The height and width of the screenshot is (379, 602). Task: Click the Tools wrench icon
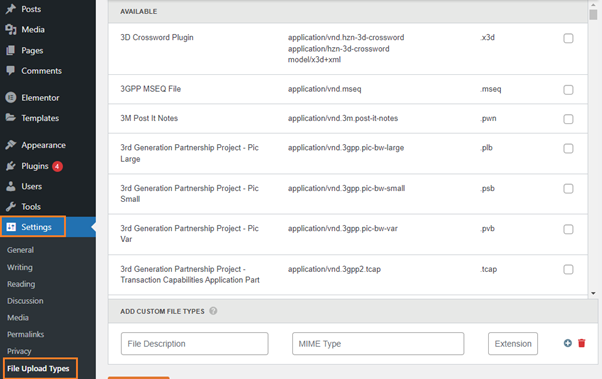(11, 207)
